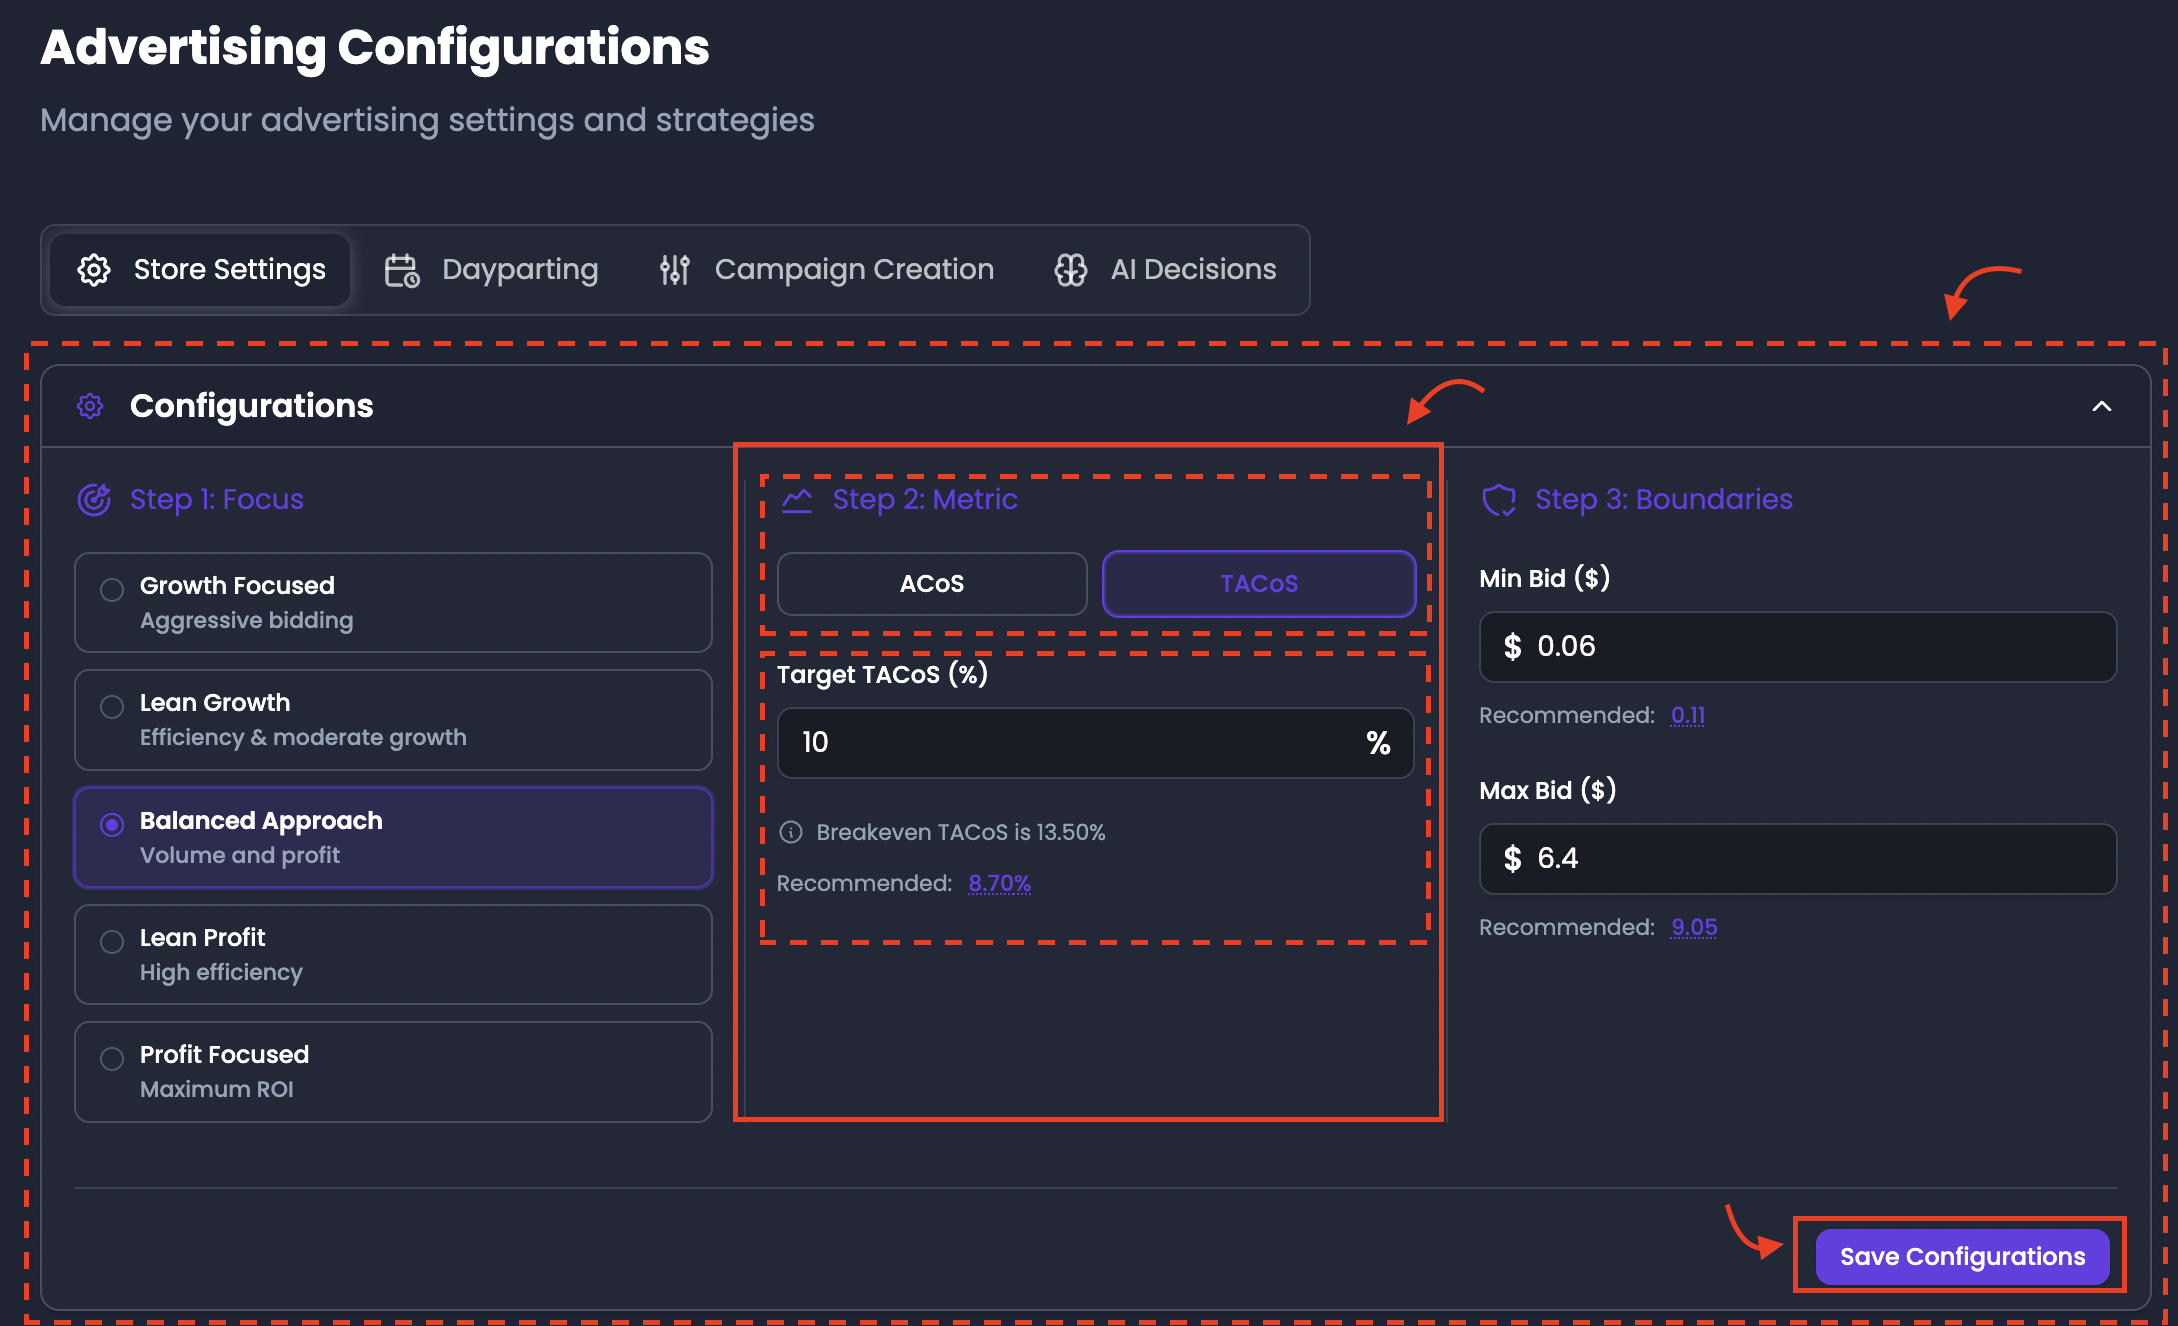The image size is (2178, 1326).
Task: Open the Campaign Creation tab
Action: click(x=827, y=270)
